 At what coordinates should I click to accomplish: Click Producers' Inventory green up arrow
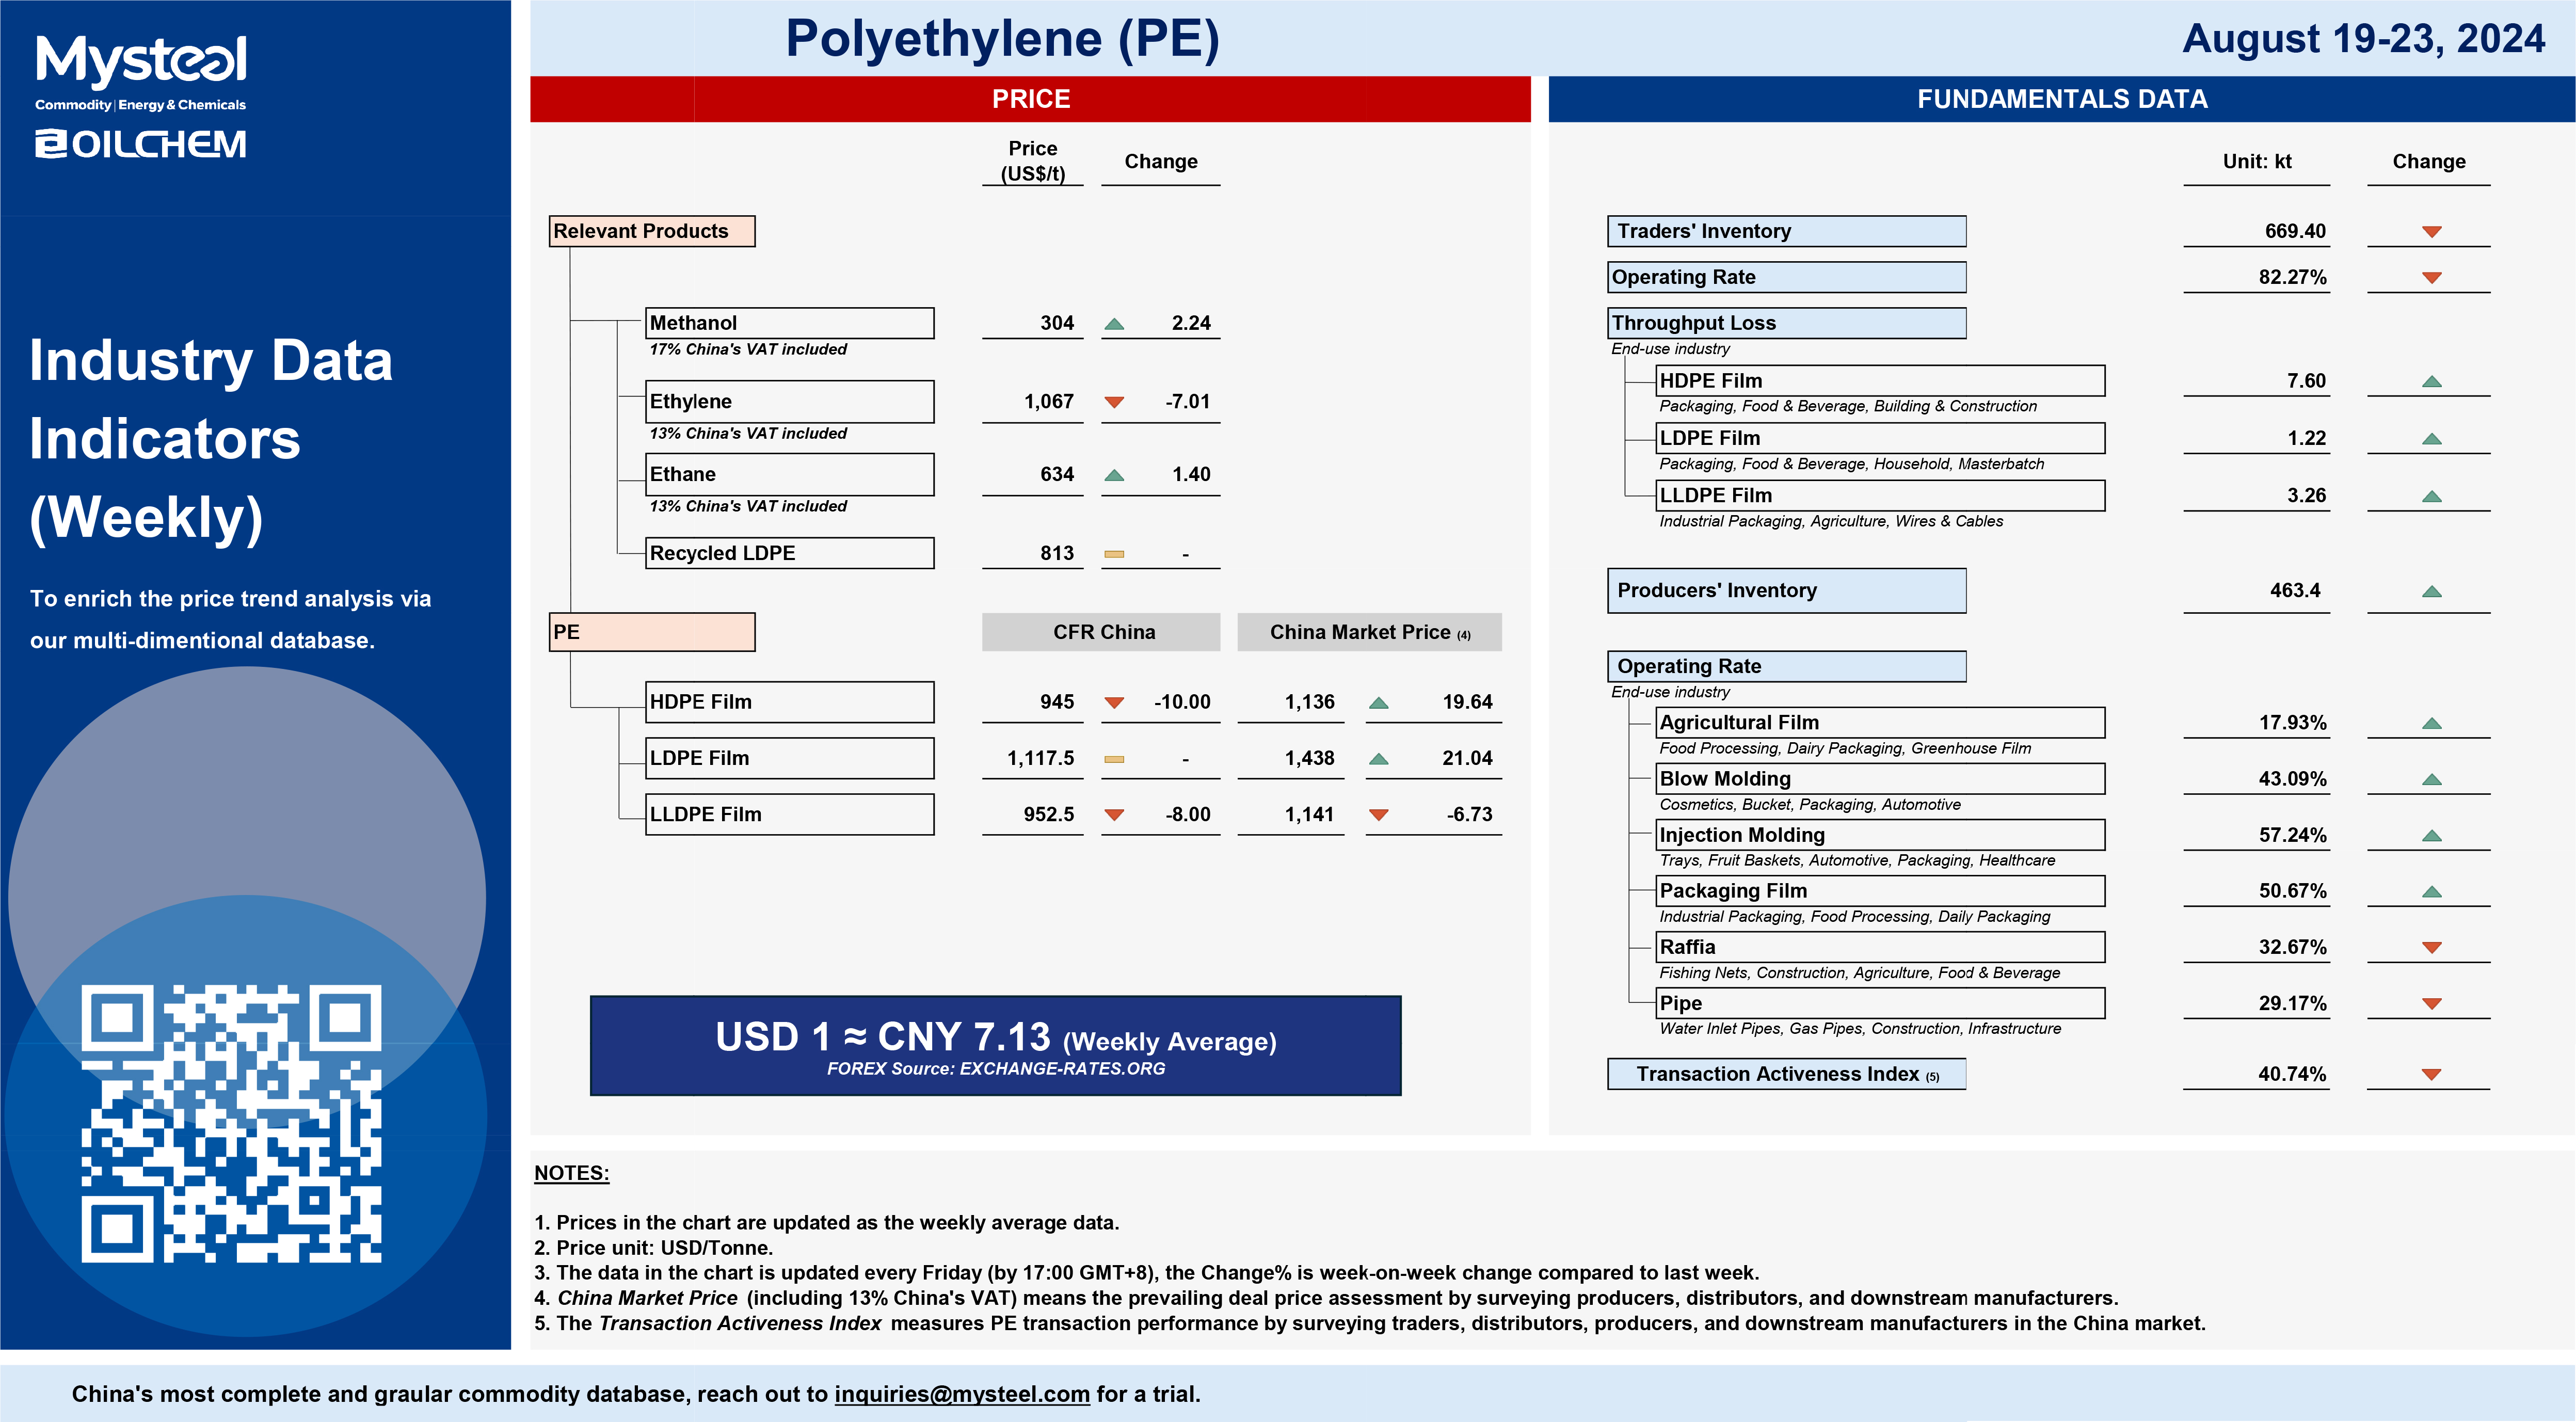[2432, 591]
